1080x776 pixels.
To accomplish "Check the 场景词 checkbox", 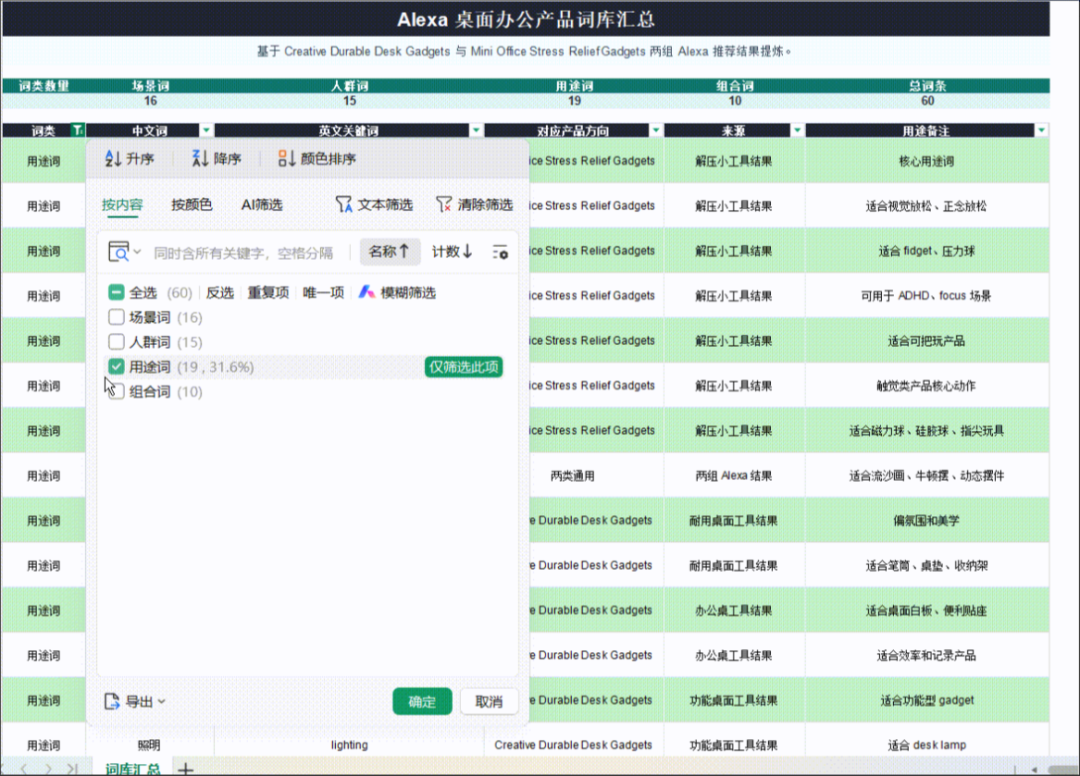I will point(116,317).
